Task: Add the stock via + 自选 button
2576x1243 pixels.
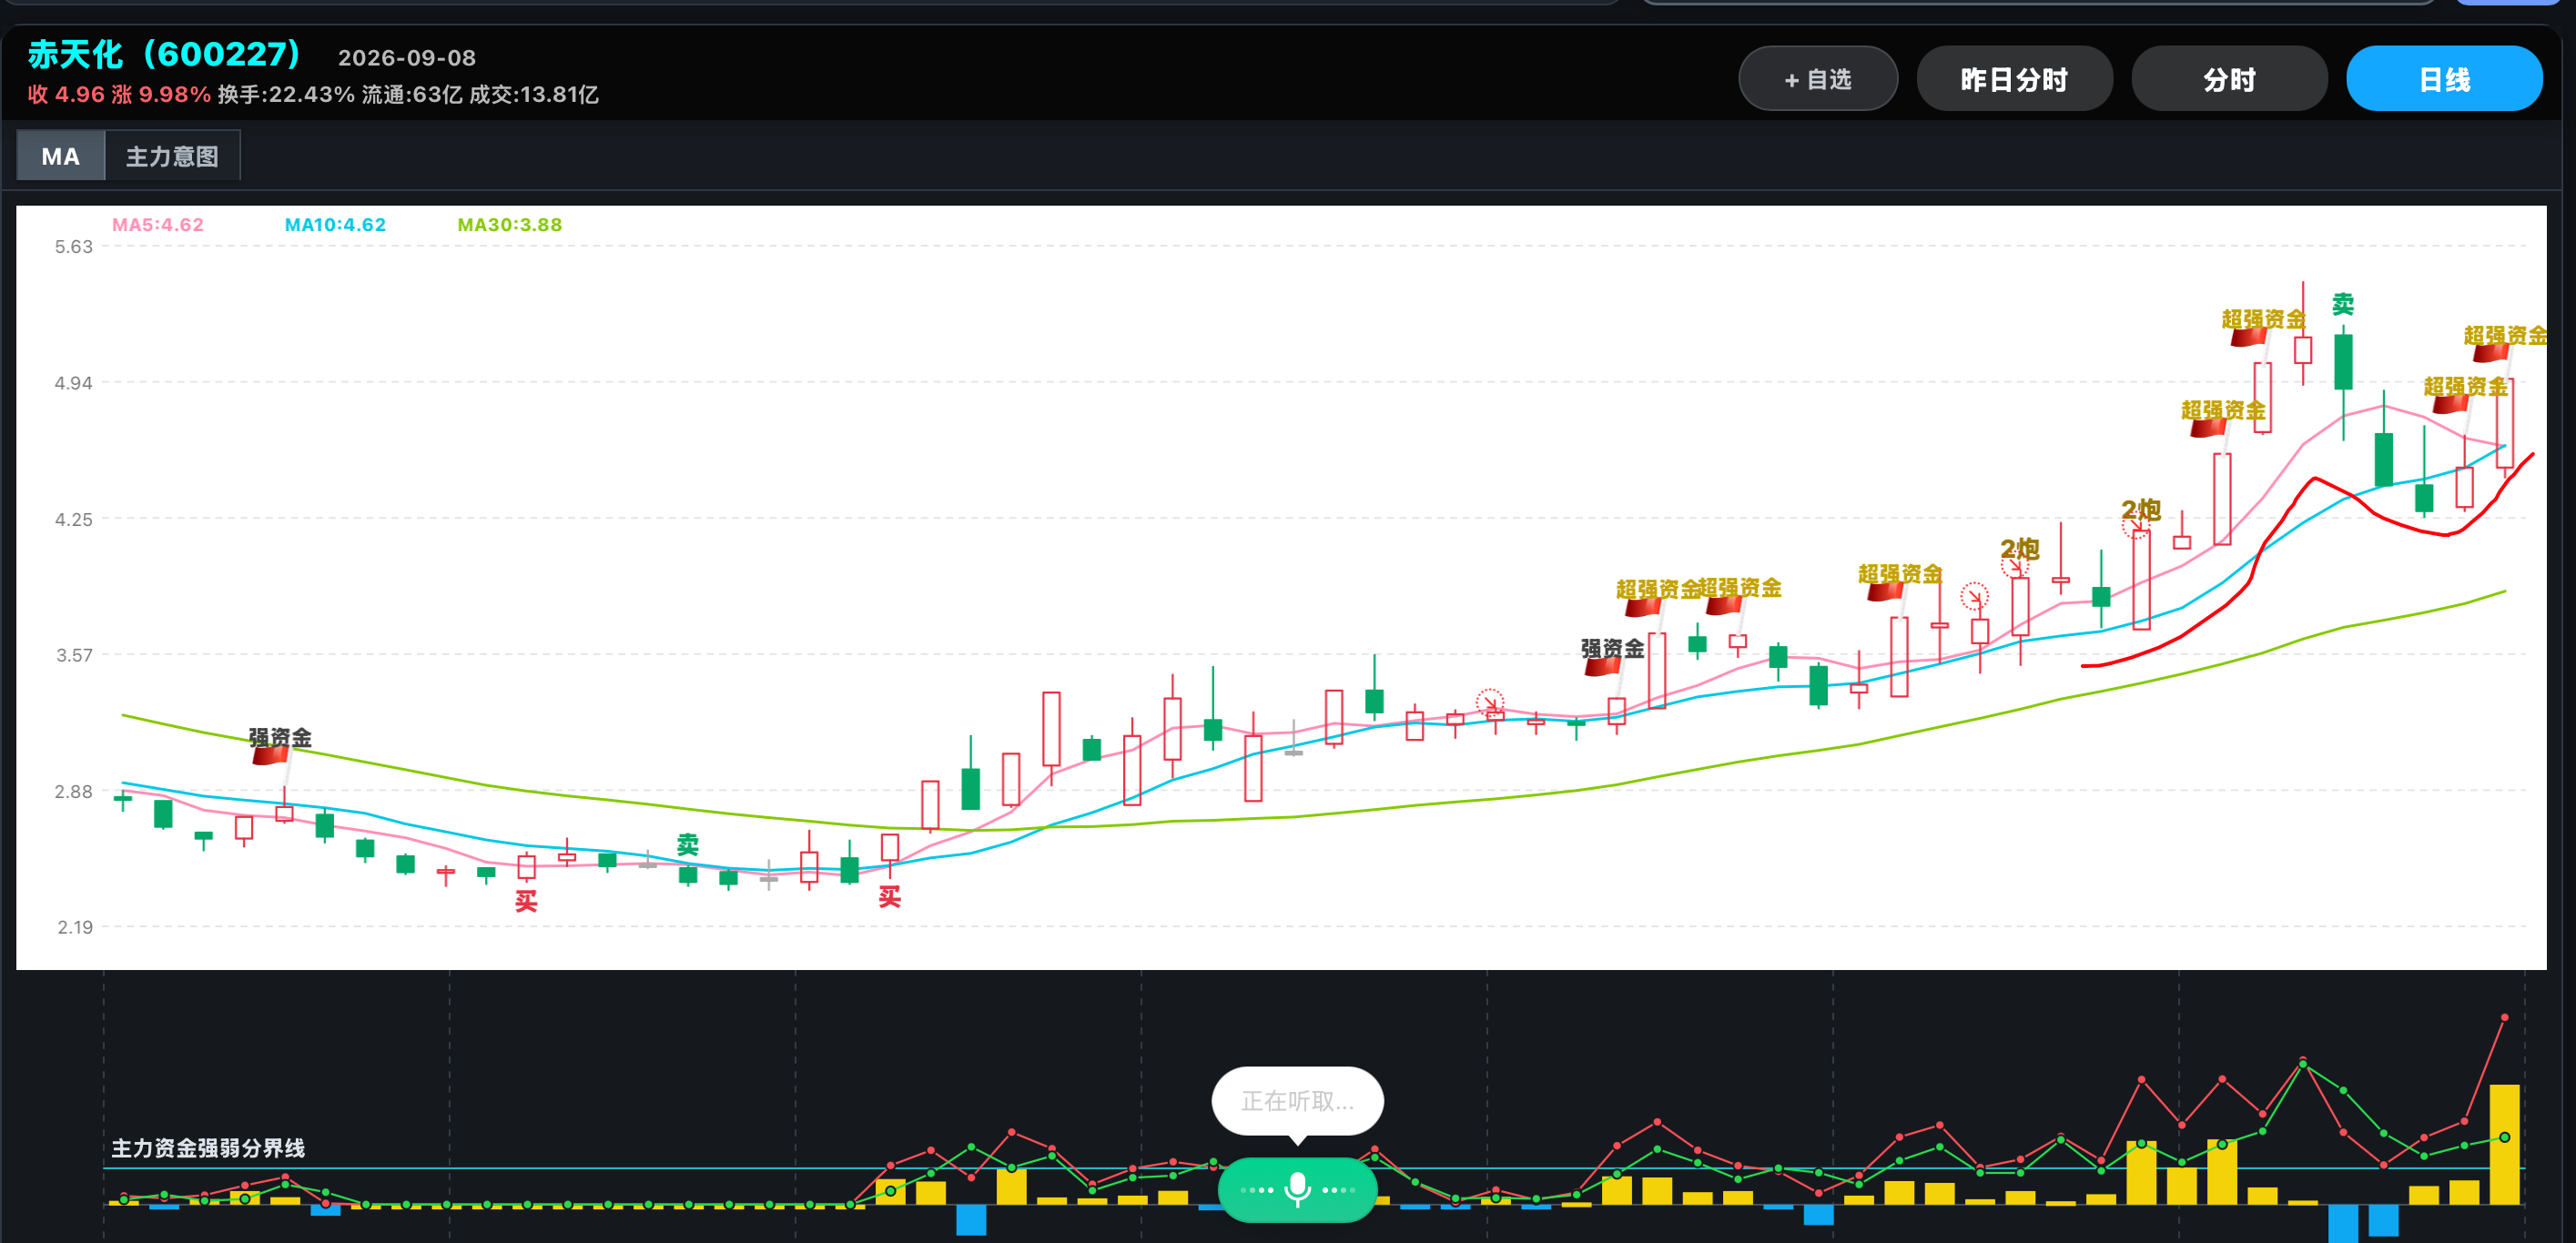Action: pos(1817,79)
